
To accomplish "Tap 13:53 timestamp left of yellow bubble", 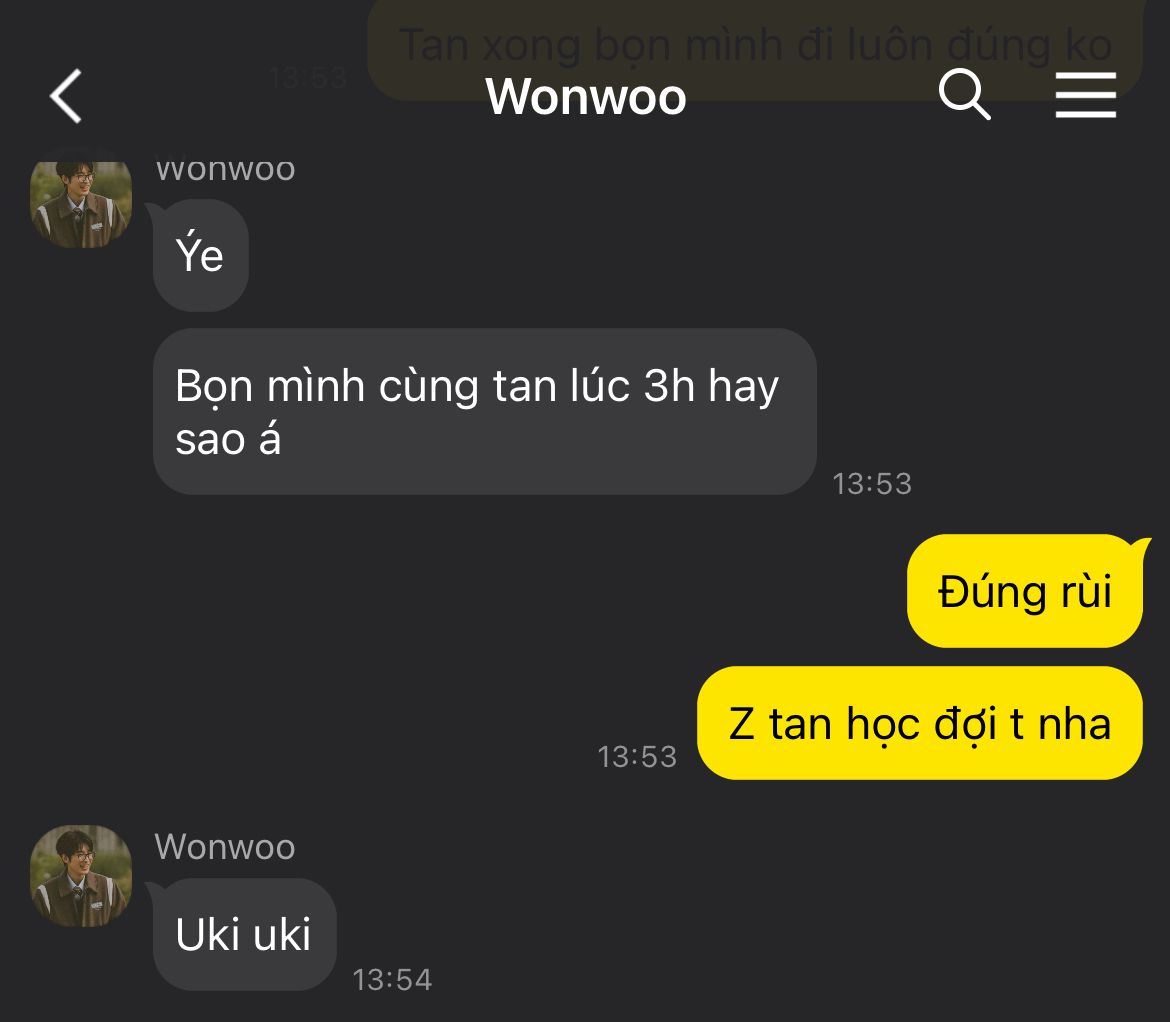I will [x=636, y=756].
